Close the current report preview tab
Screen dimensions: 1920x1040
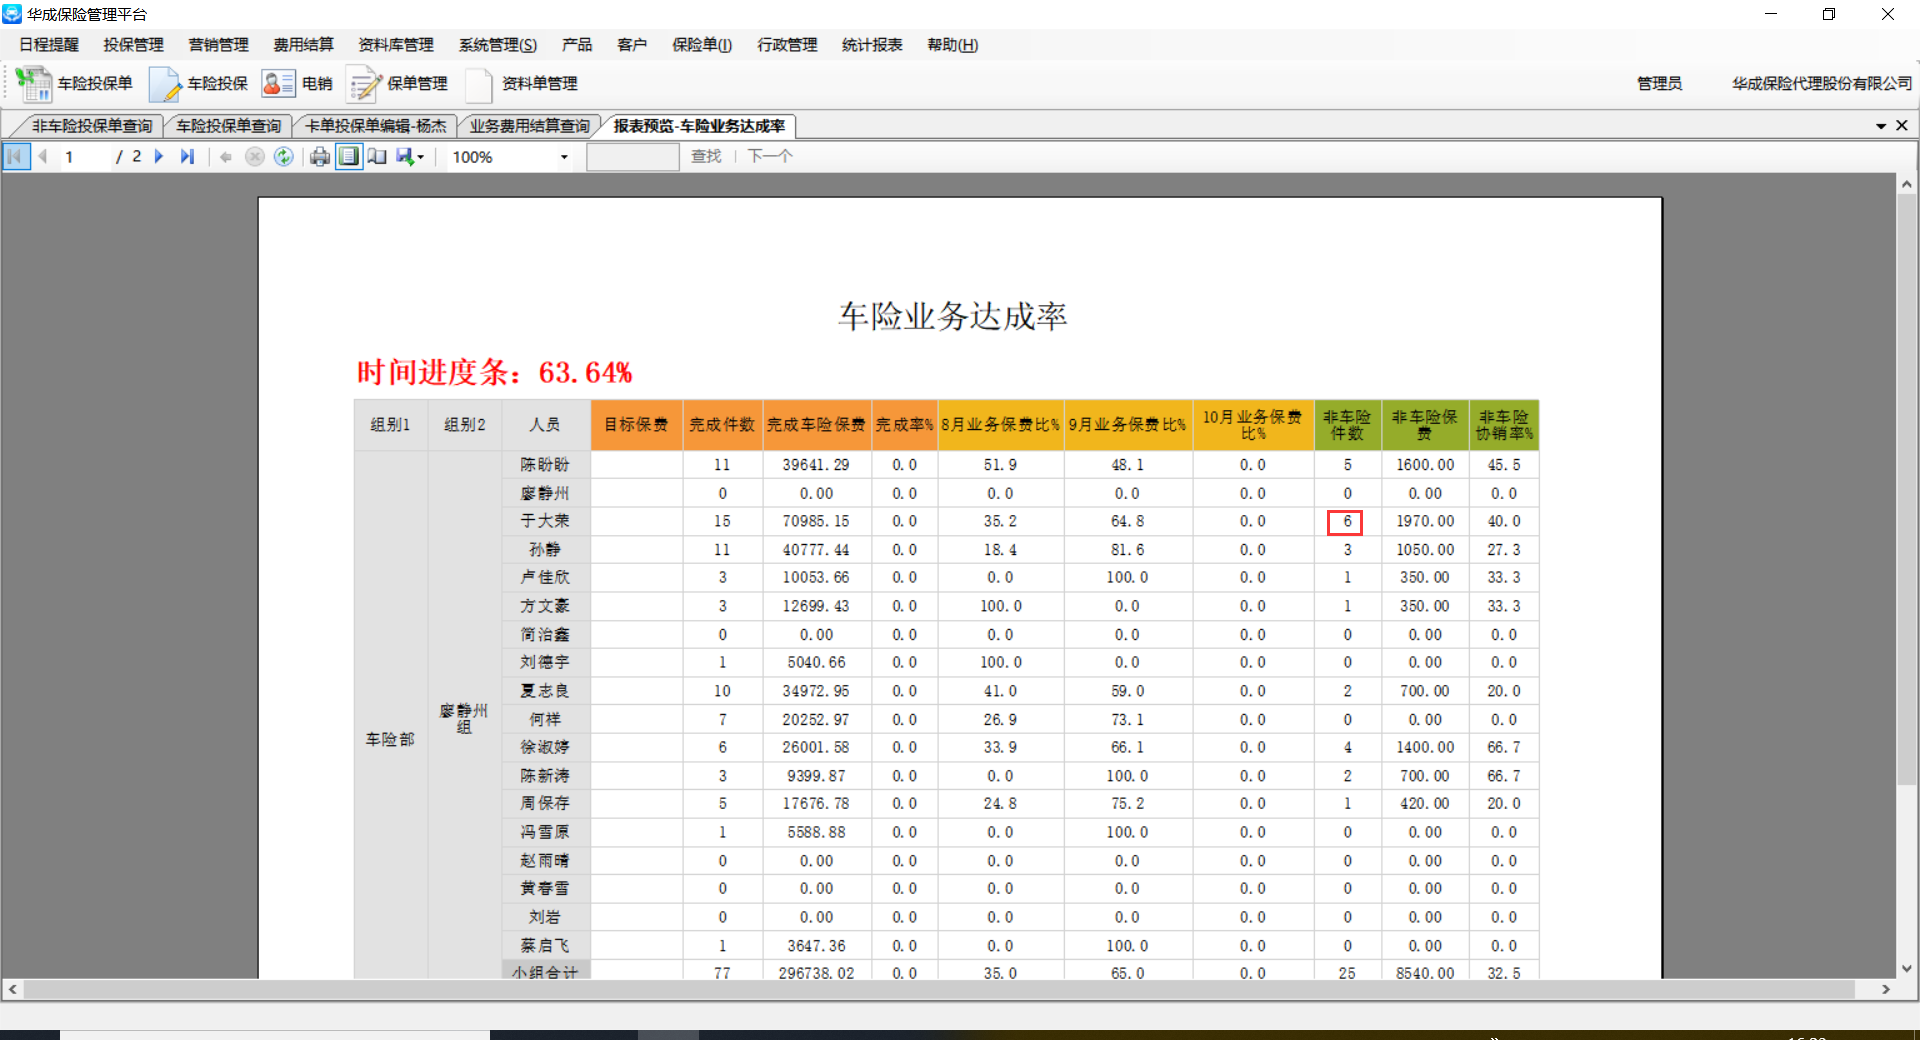point(1901,126)
